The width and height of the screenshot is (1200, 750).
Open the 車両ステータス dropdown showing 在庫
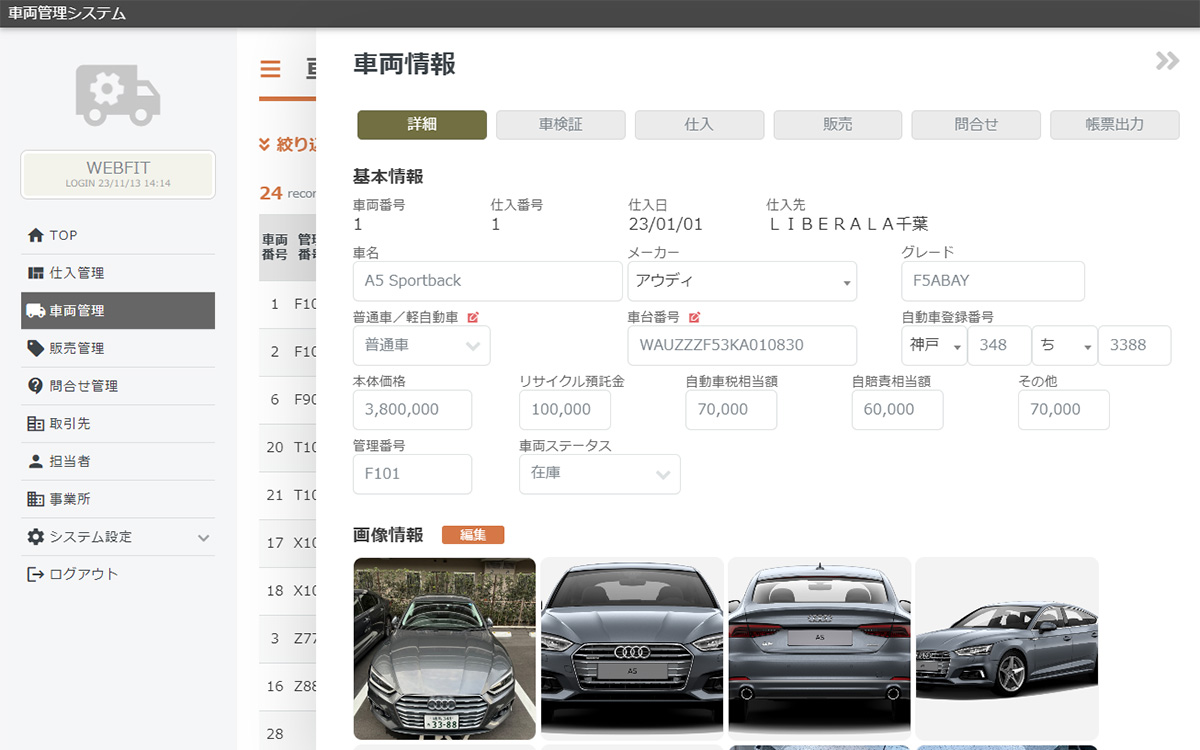click(x=600, y=474)
